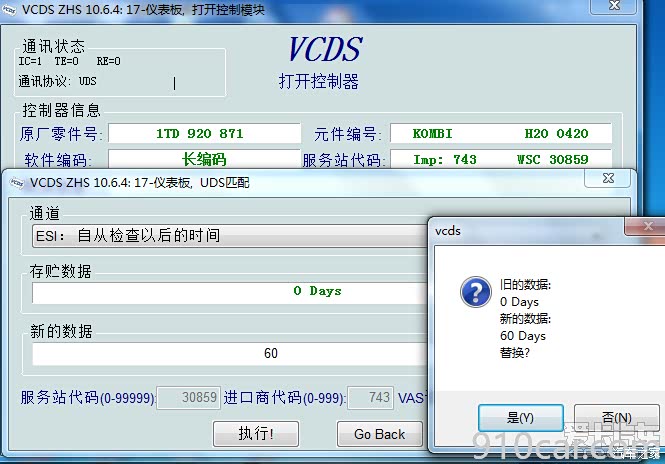Click the 新的数据 field containing 60
The height and width of the screenshot is (464, 665).
(230, 353)
